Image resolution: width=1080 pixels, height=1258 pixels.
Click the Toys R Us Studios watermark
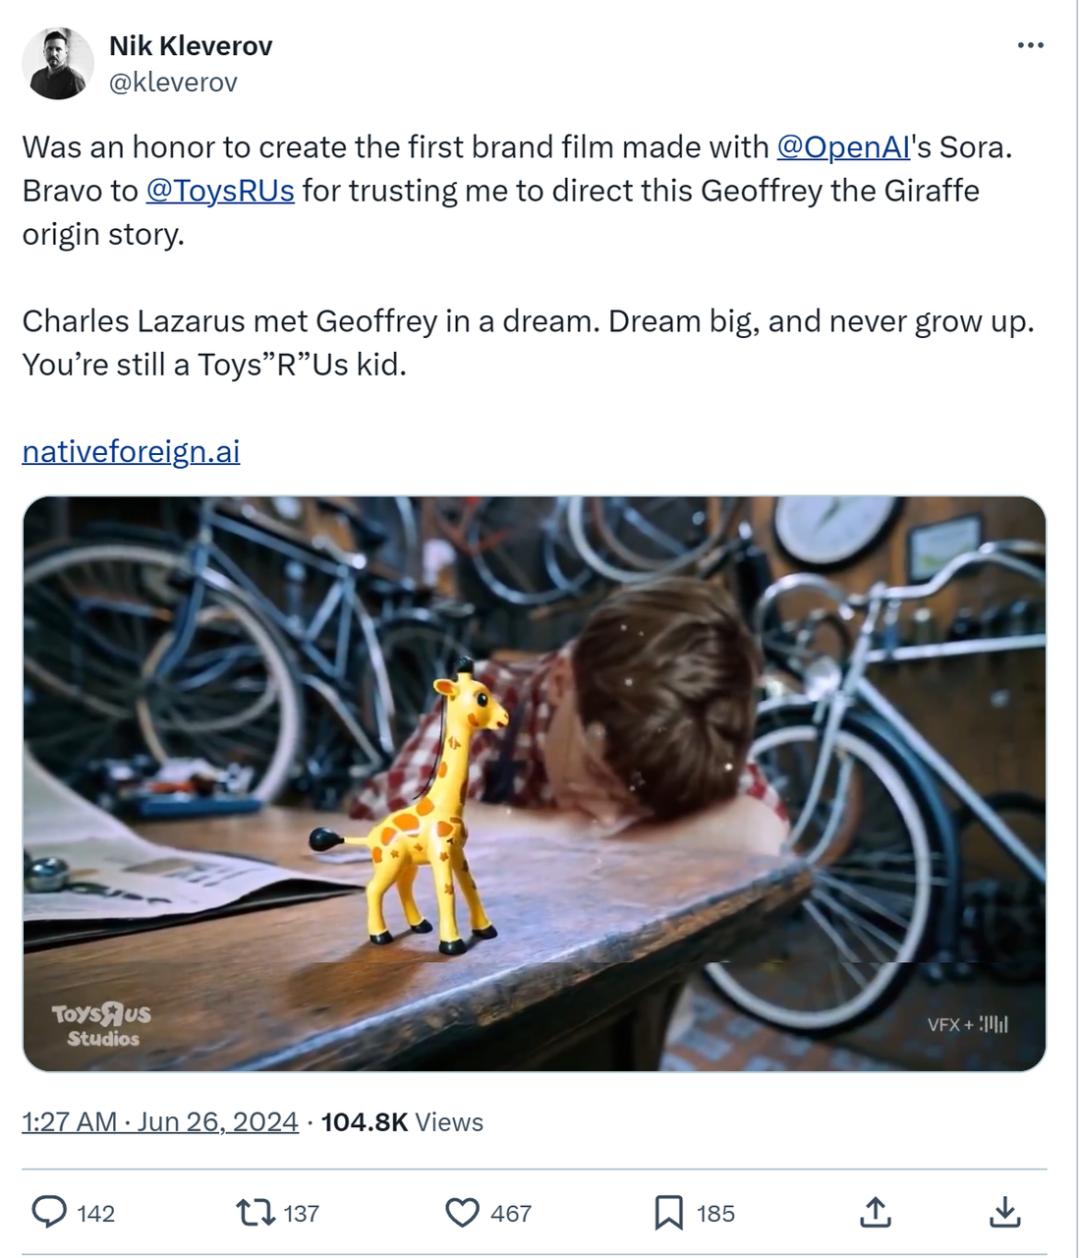coord(102,1025)
